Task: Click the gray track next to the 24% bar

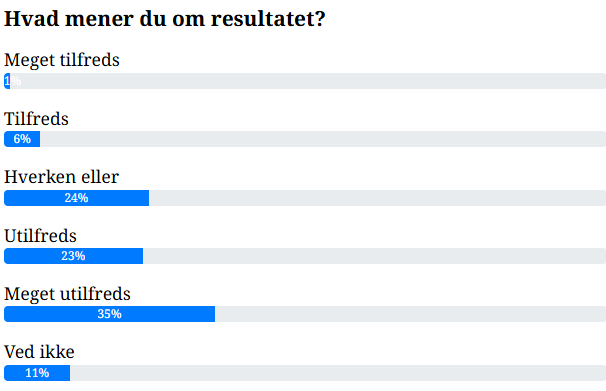Action: coord(378,198)
